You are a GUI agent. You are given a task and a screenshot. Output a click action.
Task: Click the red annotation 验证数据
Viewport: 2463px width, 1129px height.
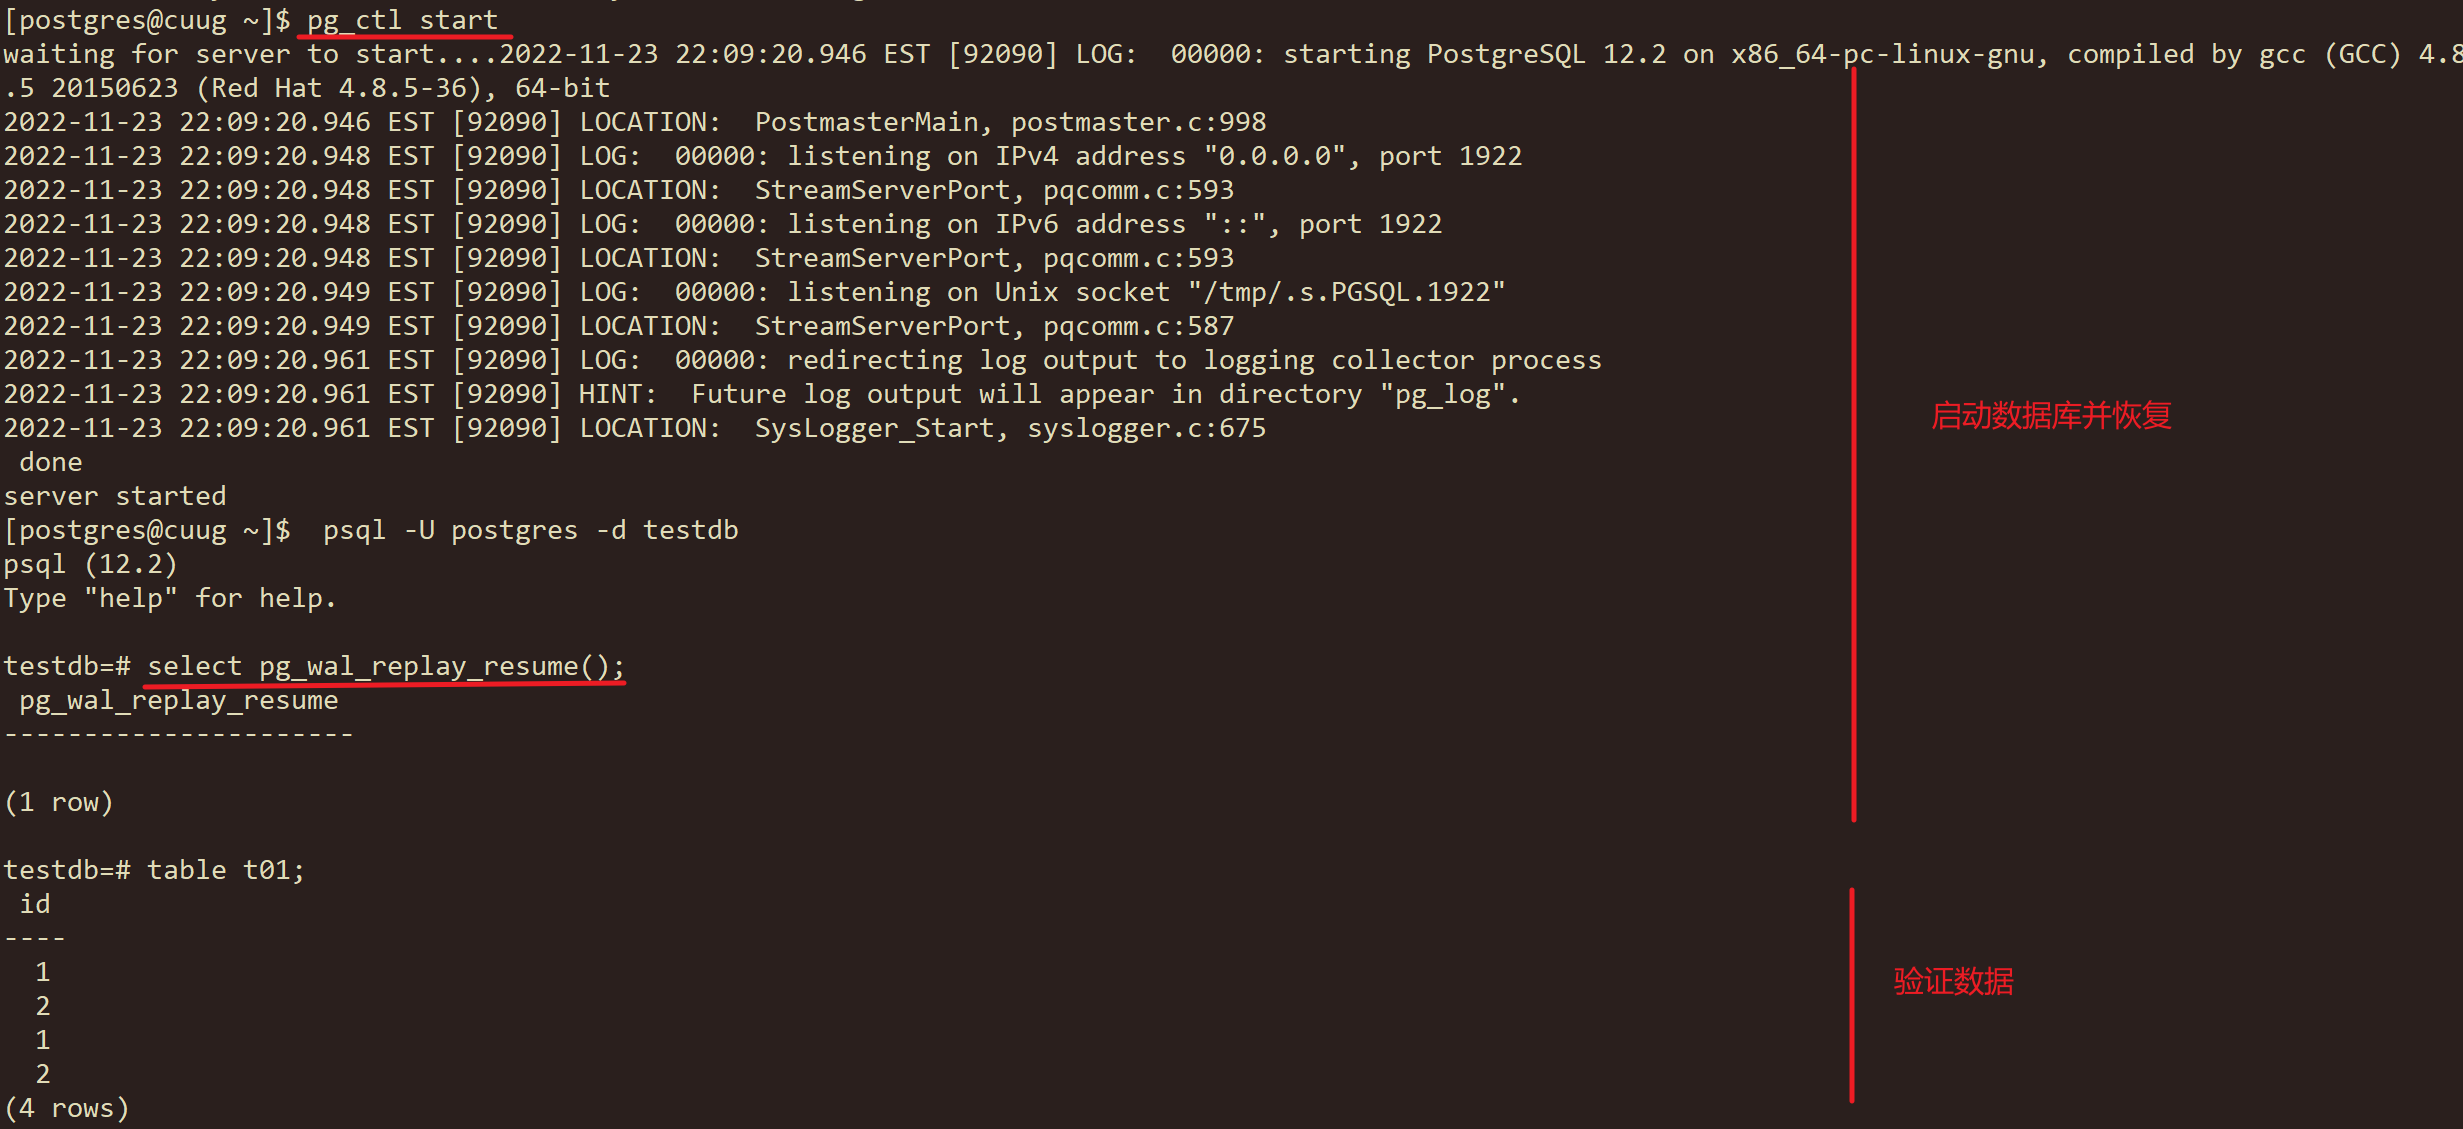click(x=1953, y=981)
